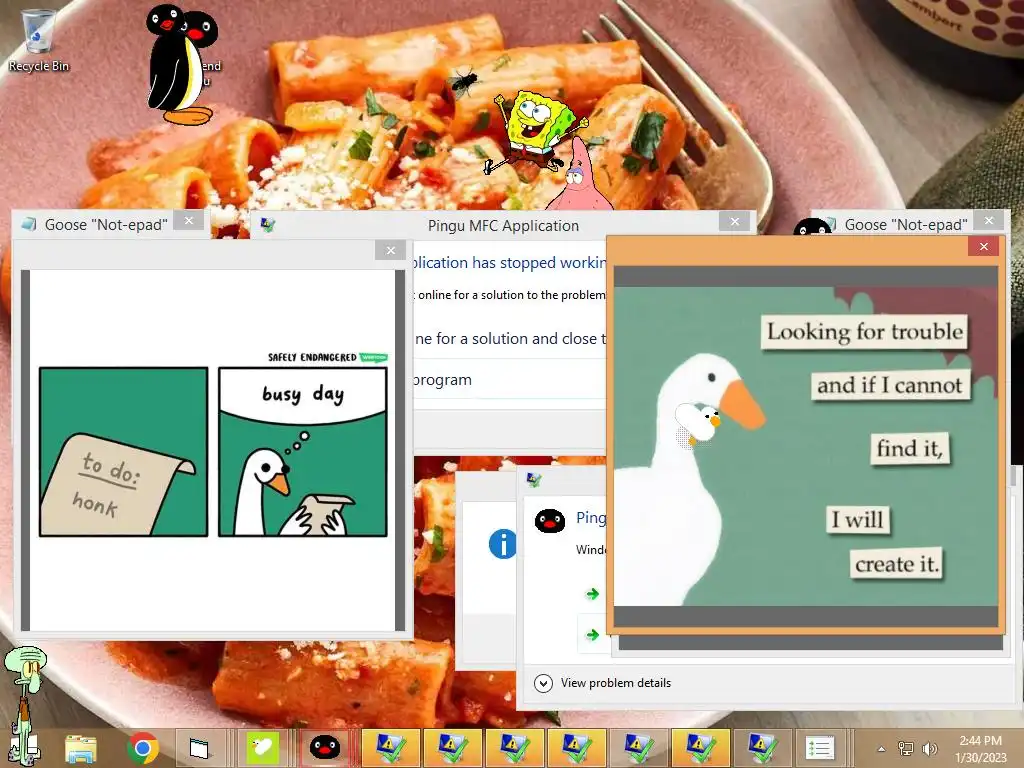Click the Pingu face behind right Not-epad window

click(812, 227)
